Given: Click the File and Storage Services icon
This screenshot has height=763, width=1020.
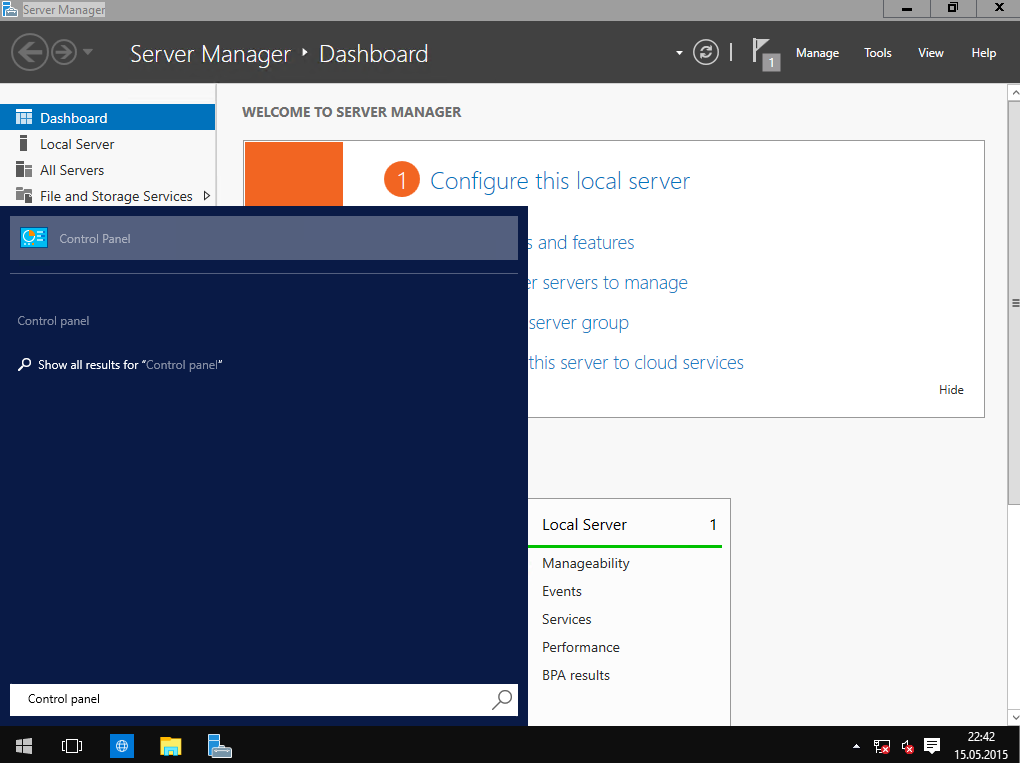Looking at the screenshot, I should coord(24,195).
